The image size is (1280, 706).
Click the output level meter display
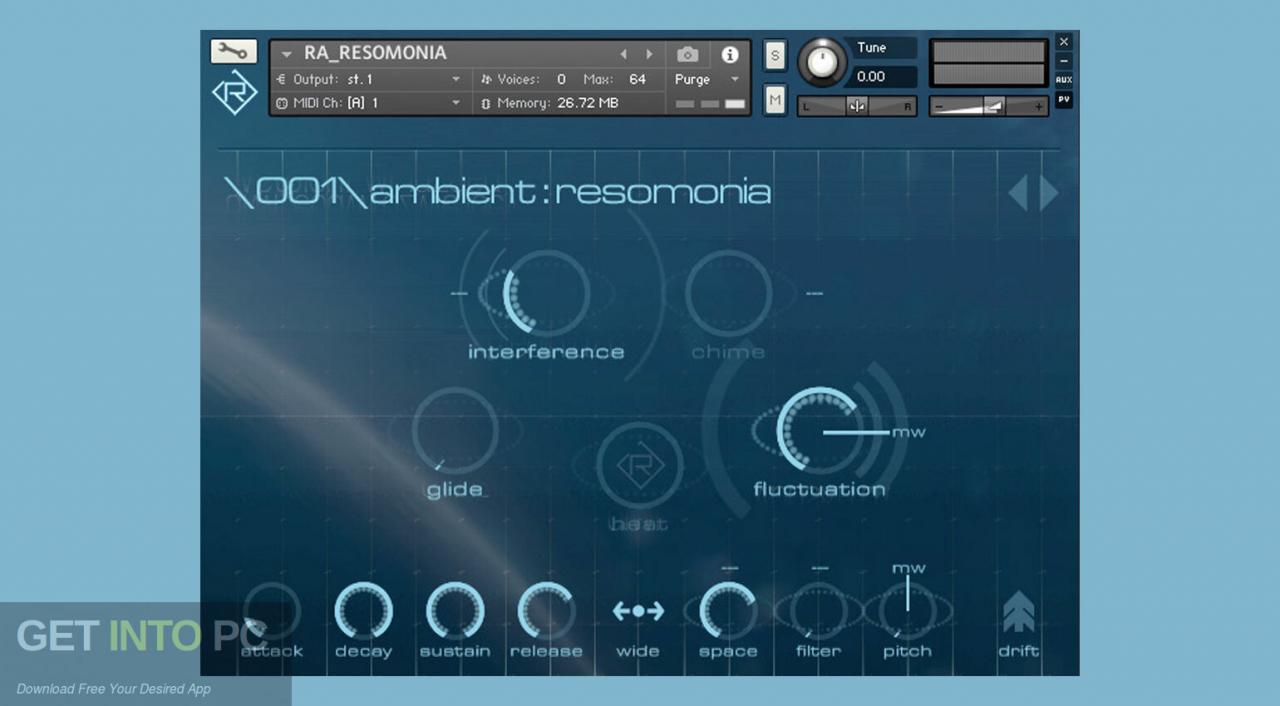coord(989,63)
